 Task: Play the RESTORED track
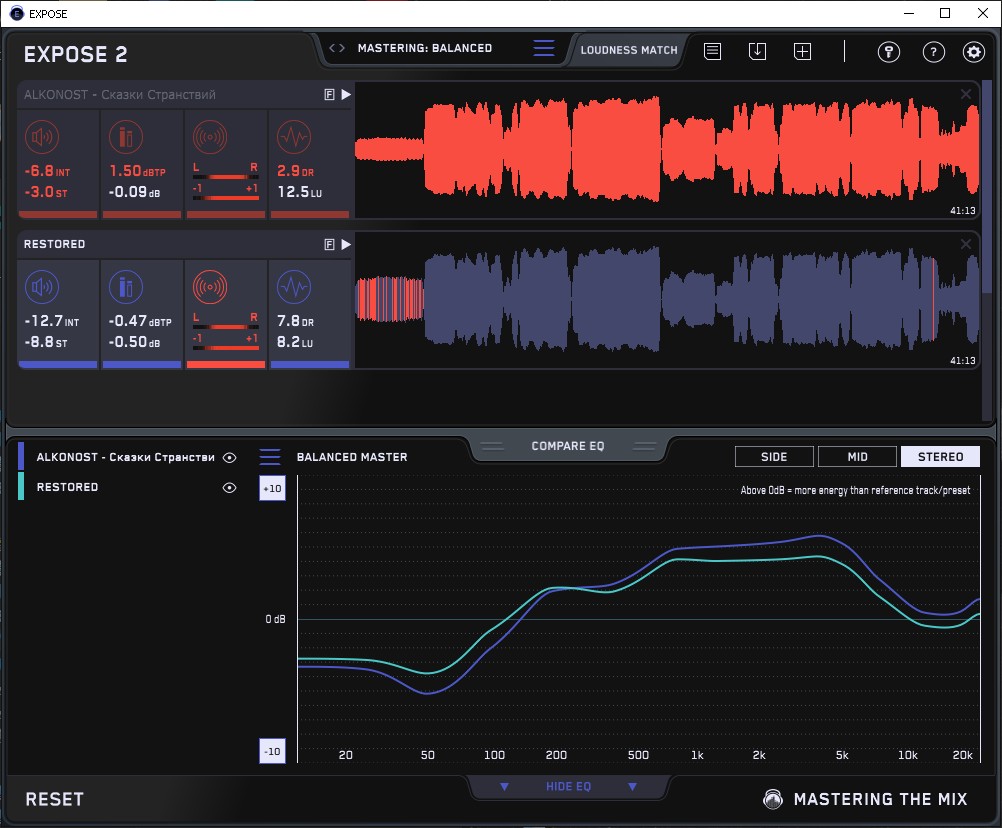(x=346, y=244)
